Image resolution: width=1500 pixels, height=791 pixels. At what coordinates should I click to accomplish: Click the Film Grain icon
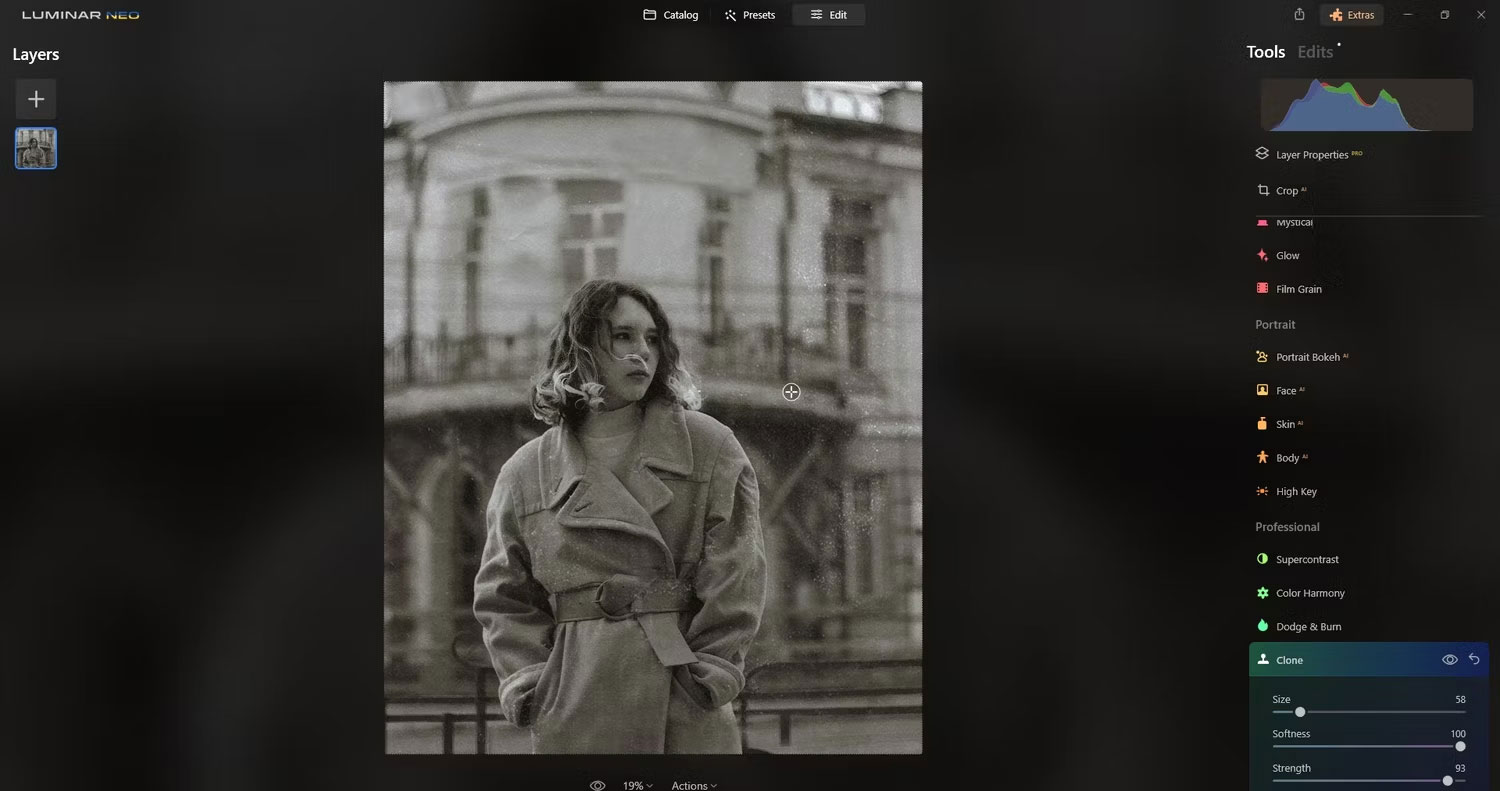[x=1262, y=288]
